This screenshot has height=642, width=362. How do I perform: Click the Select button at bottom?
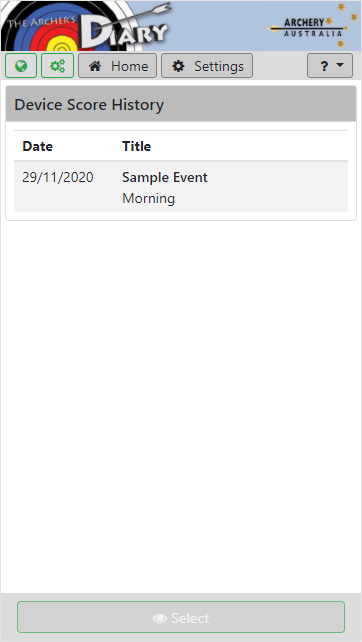(x=181, y=617)
